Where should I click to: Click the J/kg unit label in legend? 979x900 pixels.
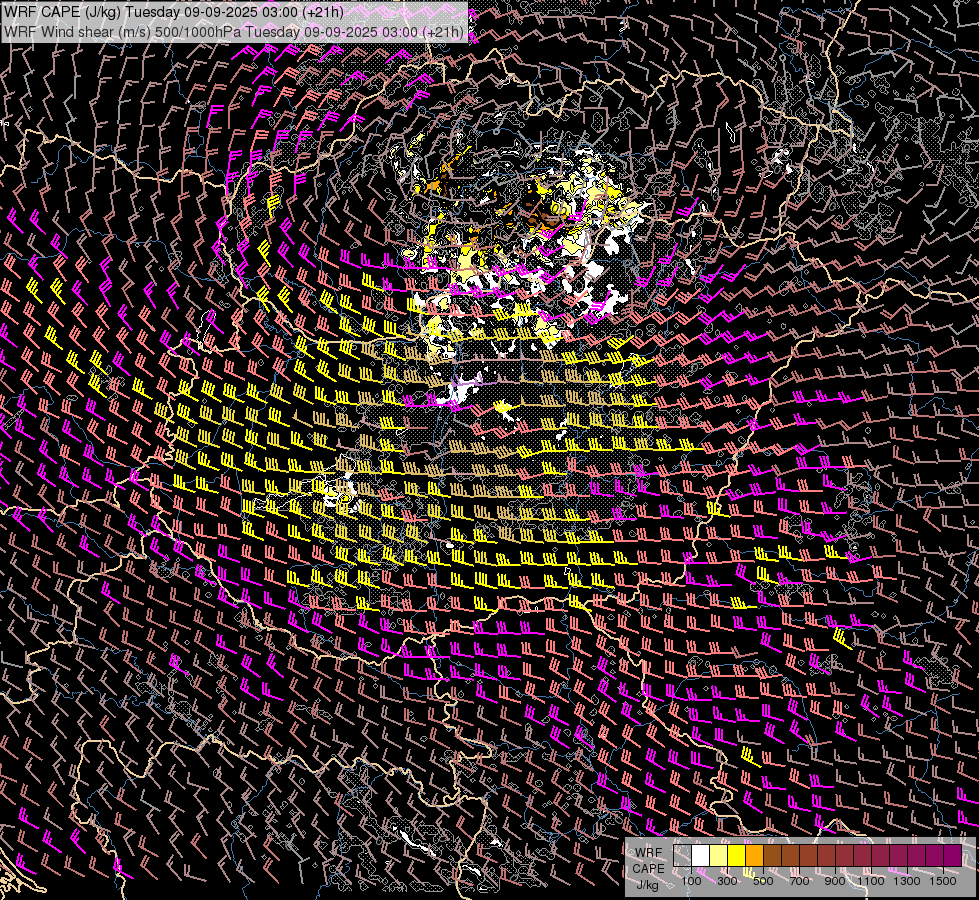pyautogui.click(x=647, y=885)
